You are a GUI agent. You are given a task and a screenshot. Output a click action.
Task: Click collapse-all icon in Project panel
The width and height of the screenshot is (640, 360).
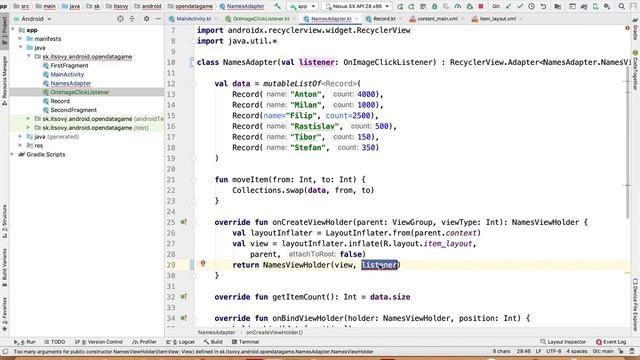[x=132, y=19]
